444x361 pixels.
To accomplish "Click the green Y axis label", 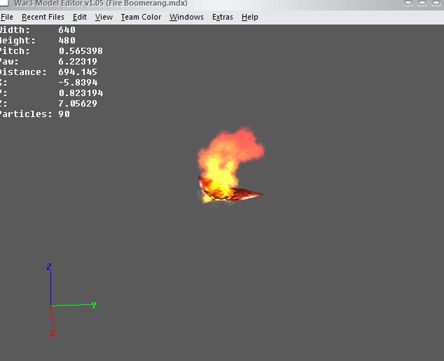I will coord(94,305).
